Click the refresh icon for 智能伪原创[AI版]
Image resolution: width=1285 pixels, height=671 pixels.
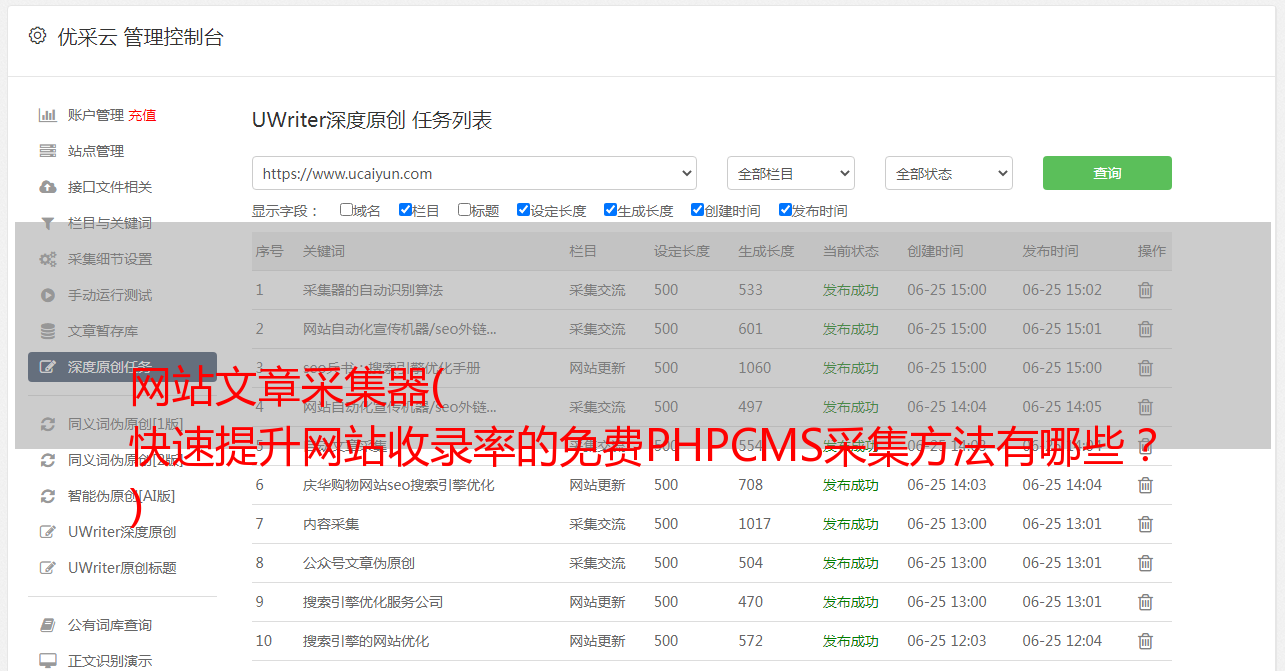47,496
